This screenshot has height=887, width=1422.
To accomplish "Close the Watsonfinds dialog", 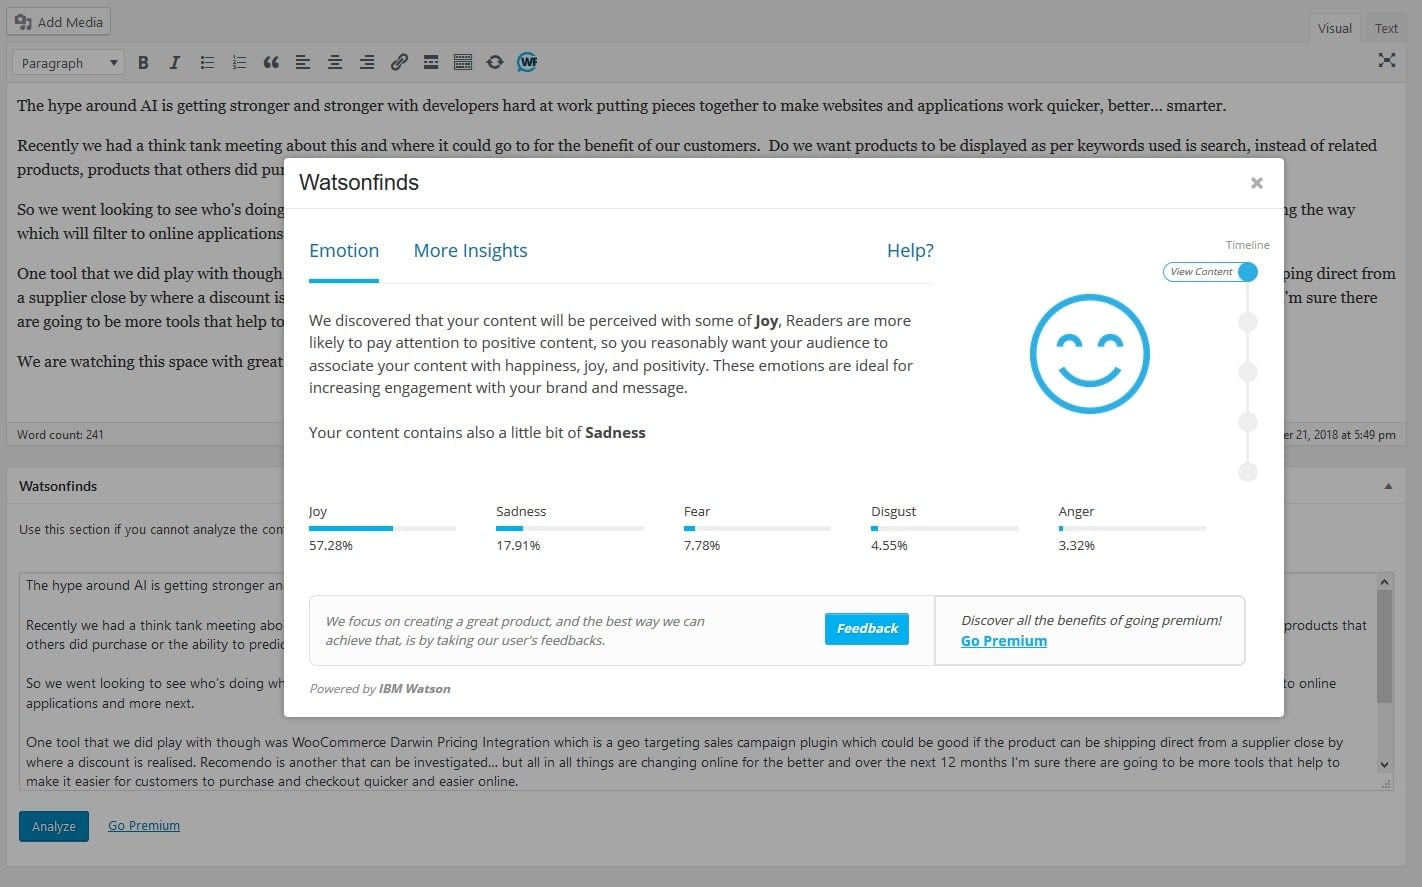I will tap(1257, 183).
